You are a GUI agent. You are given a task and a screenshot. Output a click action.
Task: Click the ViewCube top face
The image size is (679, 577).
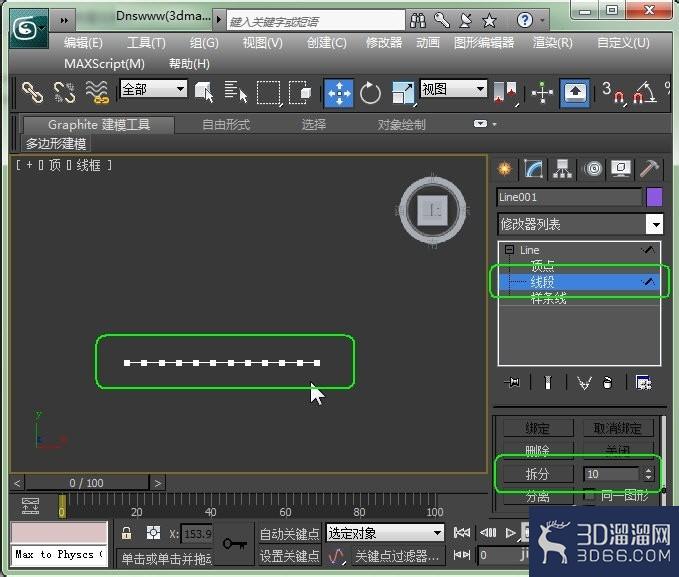pos(432,211)
